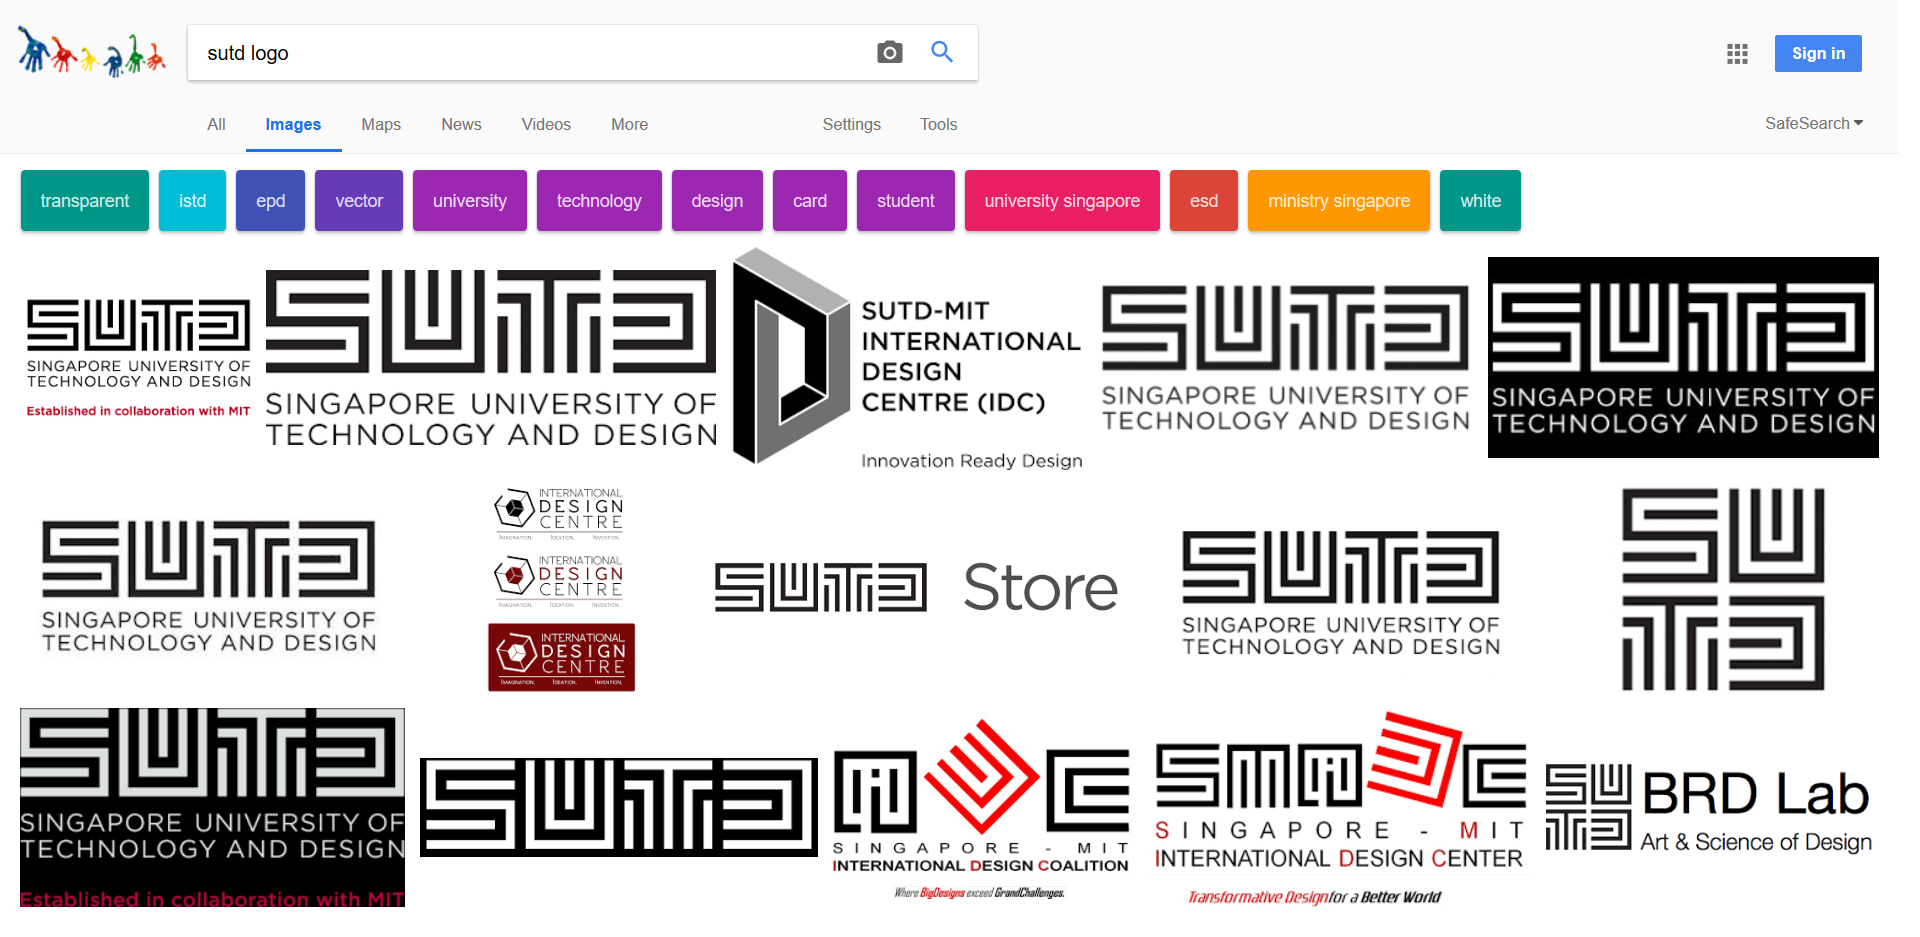Filter by 'transparent' chip
The width and height of the screenshot is (1920, 937).
(x=85, y=201)
